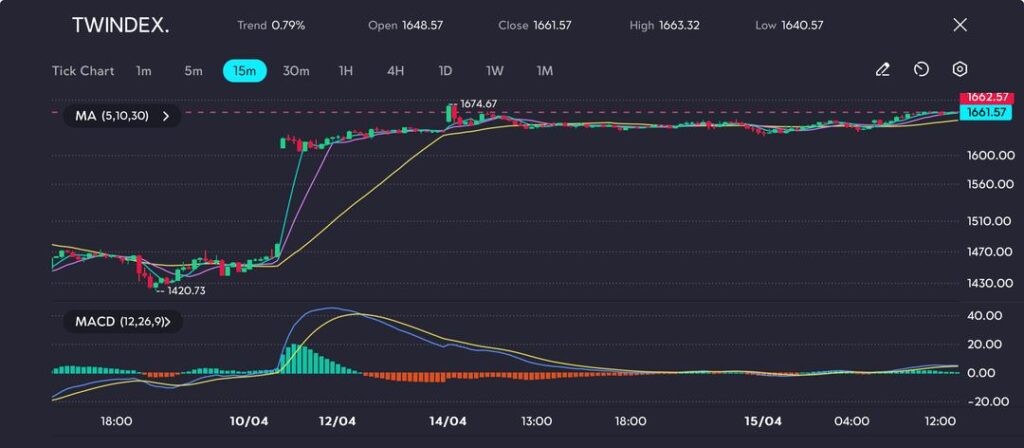
Task: Click the pencil drawing tool icon
Action: tap(882, 70)
